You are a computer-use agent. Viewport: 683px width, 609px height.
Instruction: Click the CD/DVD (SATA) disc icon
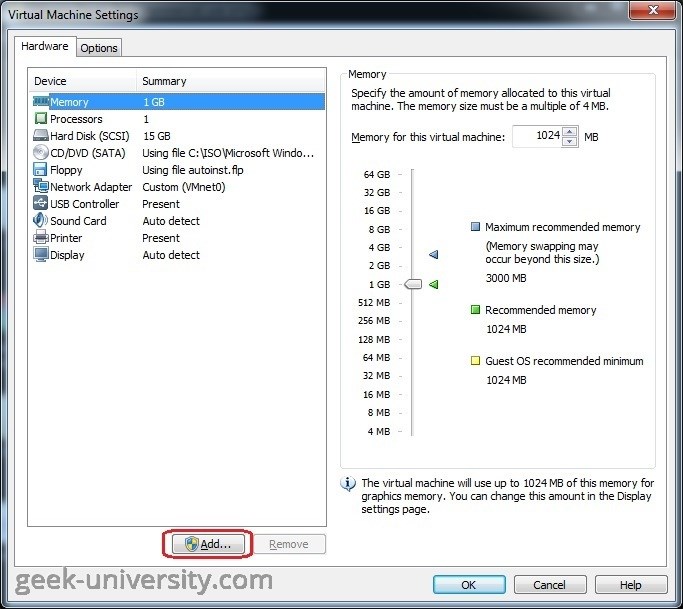[41, 152]
